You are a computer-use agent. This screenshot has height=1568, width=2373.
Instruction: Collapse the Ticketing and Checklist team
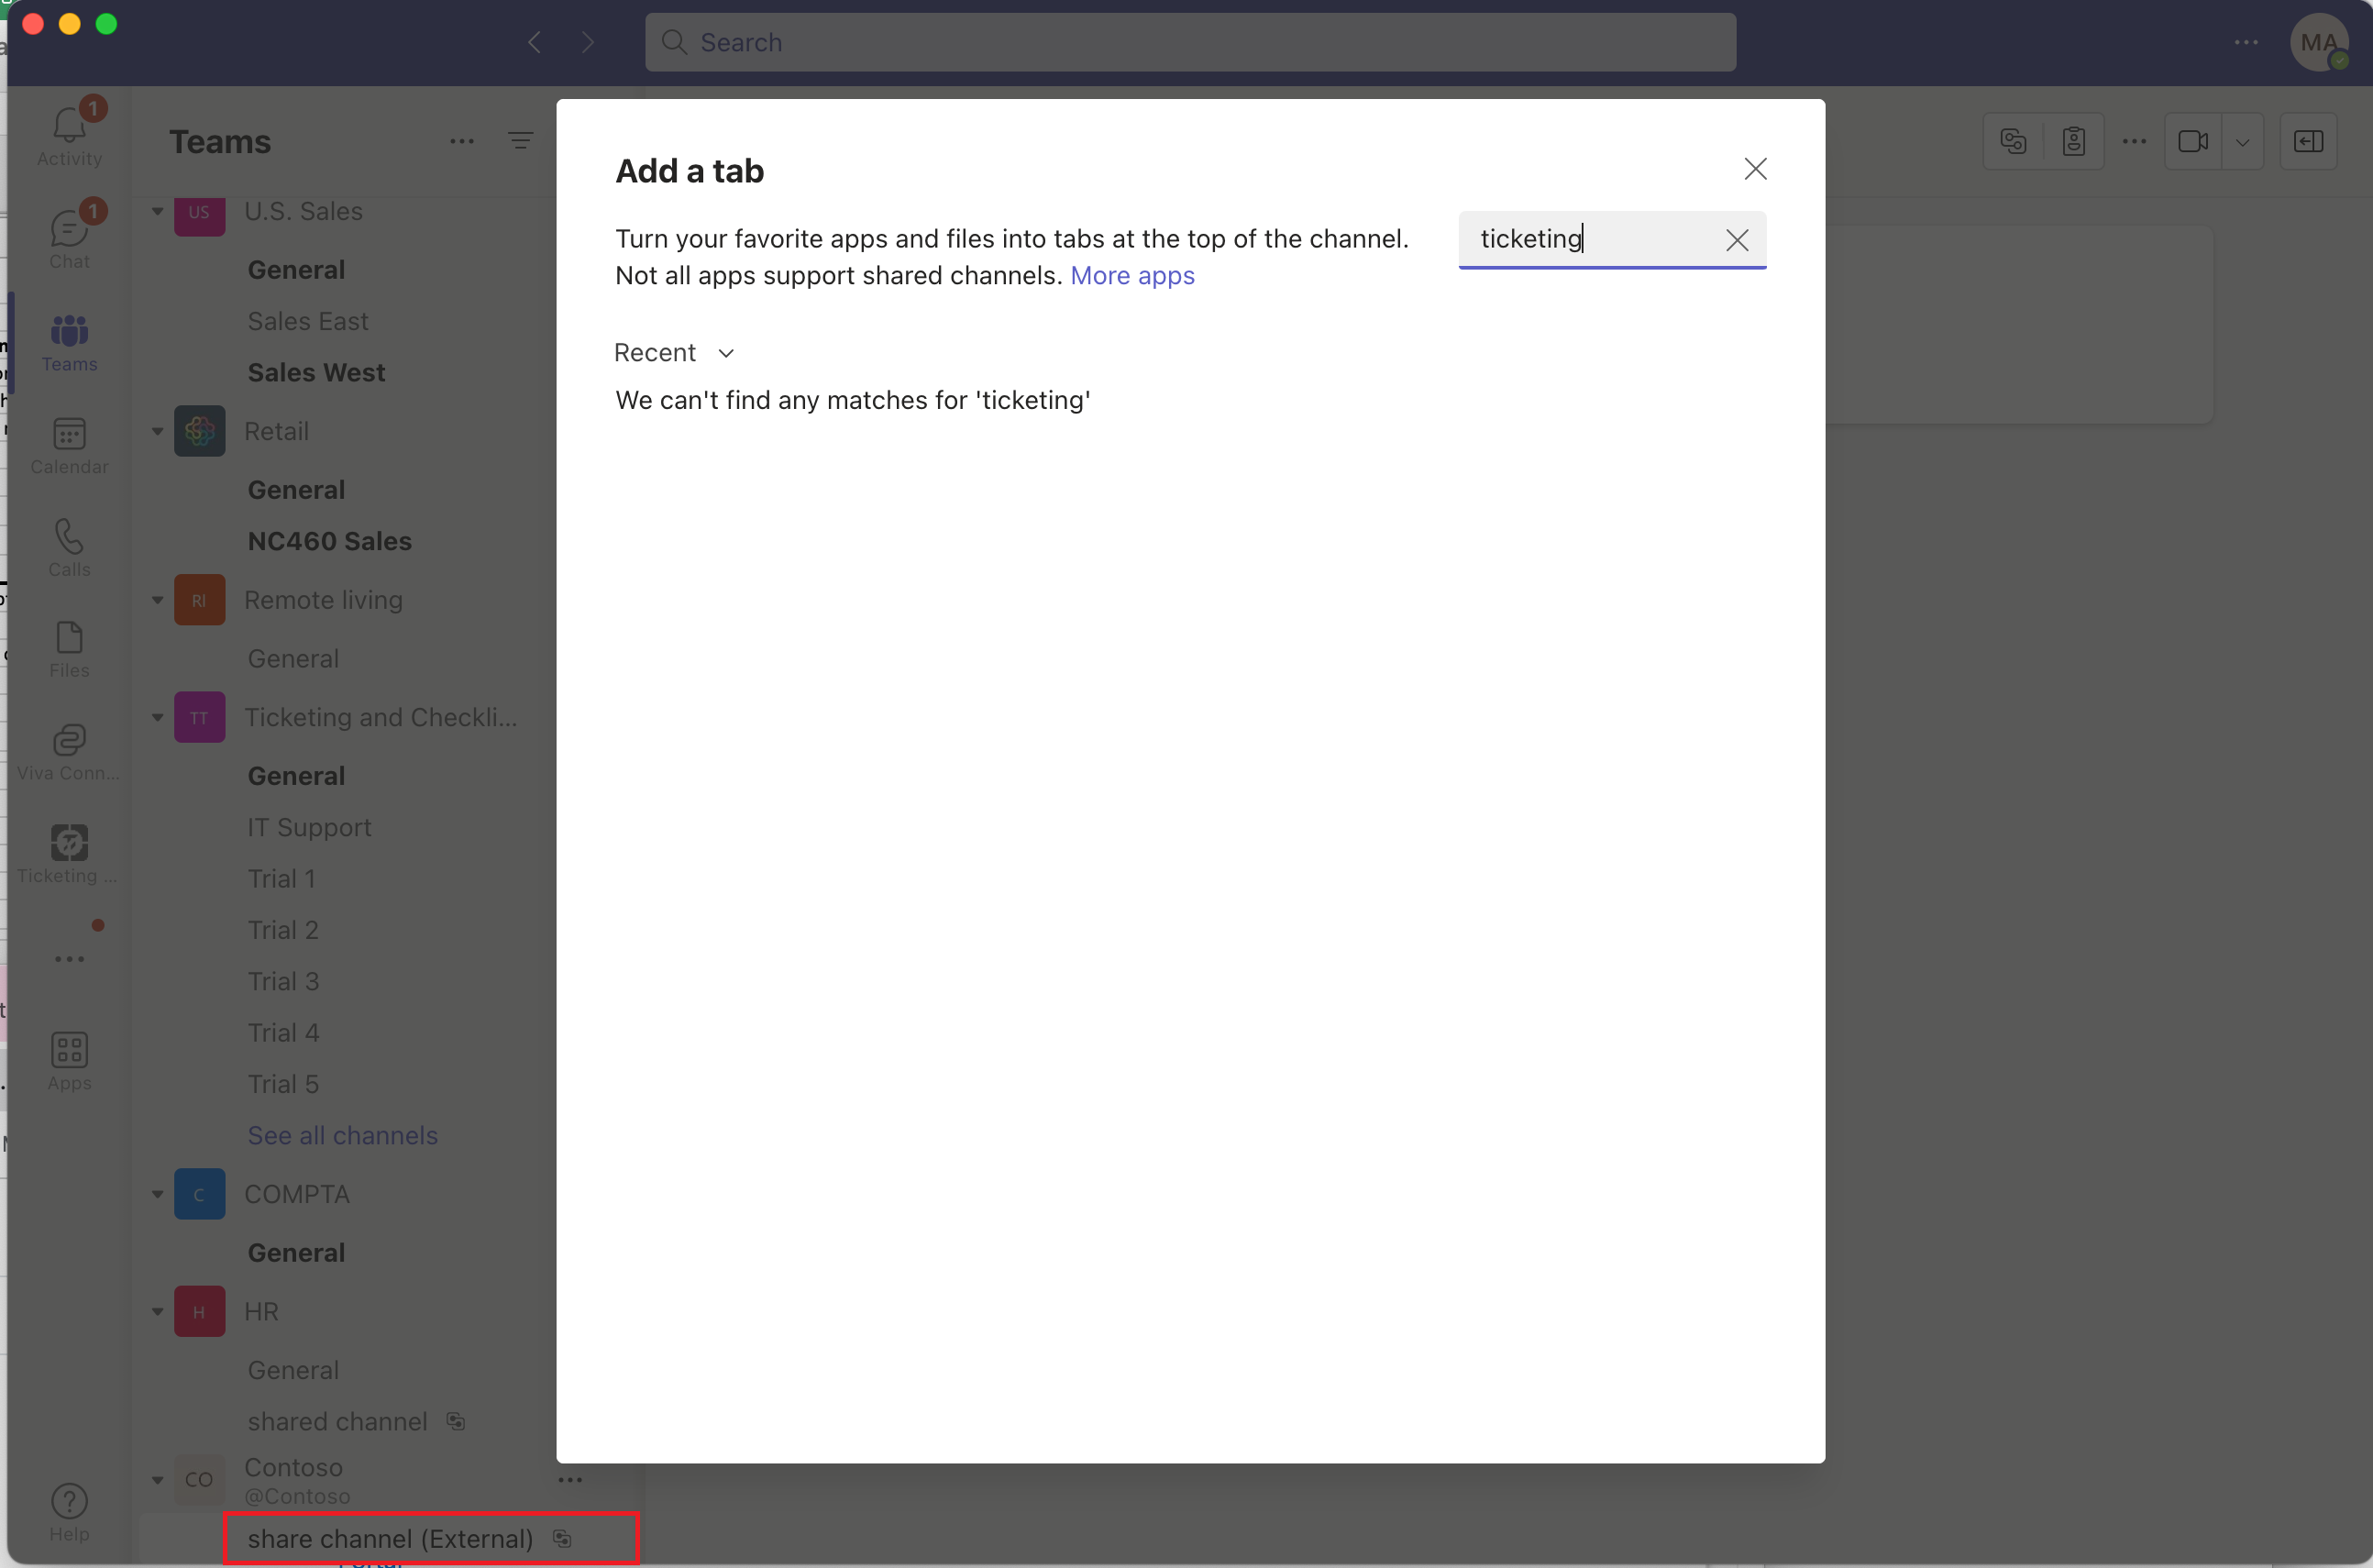157,718
